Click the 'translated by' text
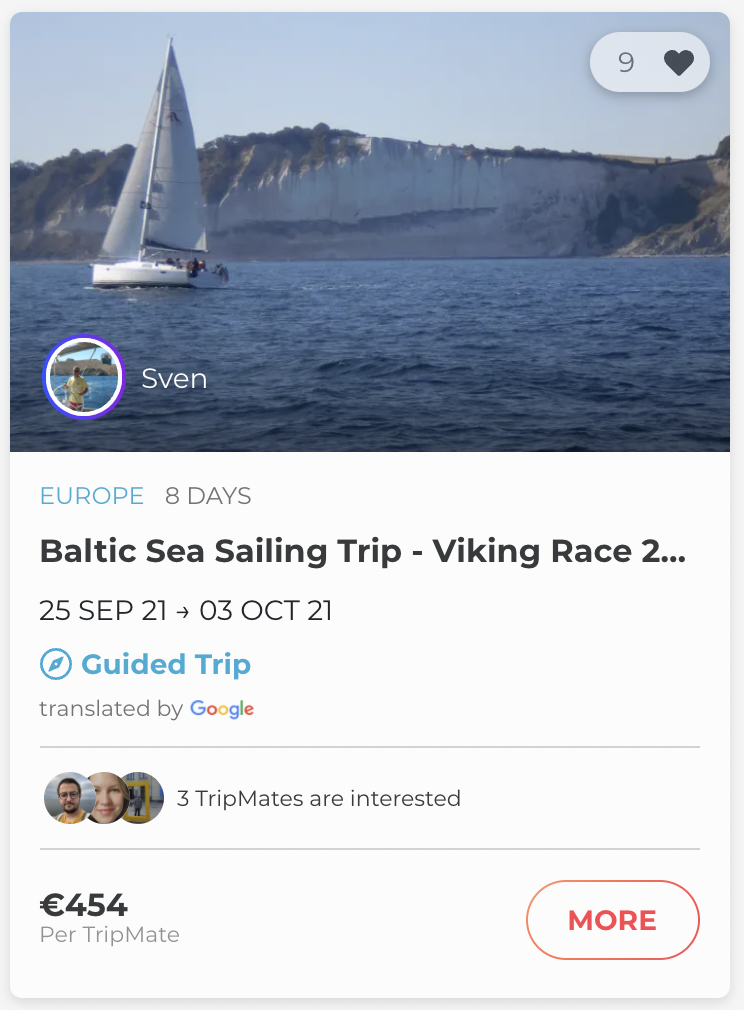Viewport: 744px width, 1010px height. point(110,709)
